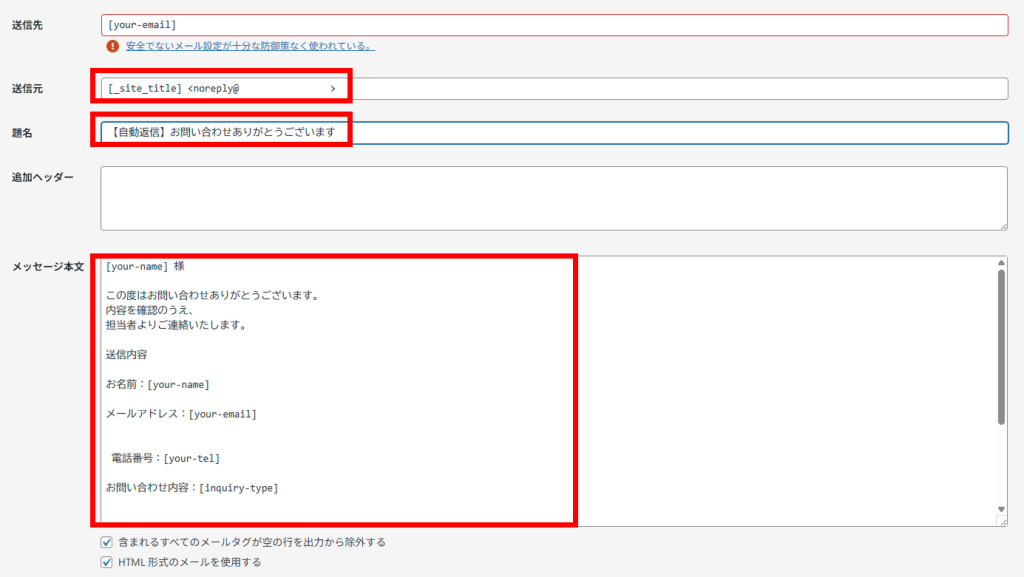Click the 追加ヘッダー textarea resize handle
The image size is (1024, 577).
point(1002,225)
